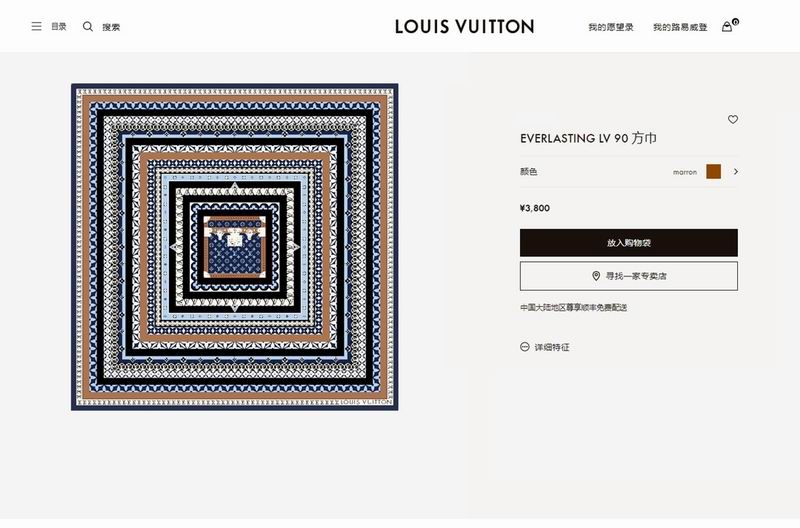Expand color options with the chevron arrow
The image size is (800, 528).
click(736, 171)
